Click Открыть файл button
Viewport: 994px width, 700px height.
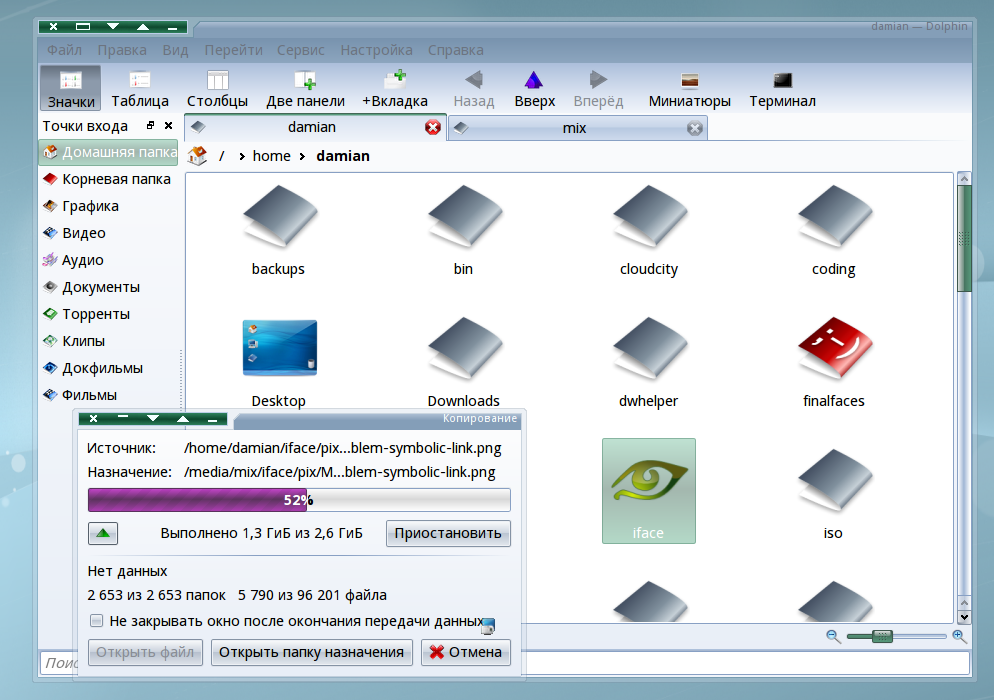(145, 652)
